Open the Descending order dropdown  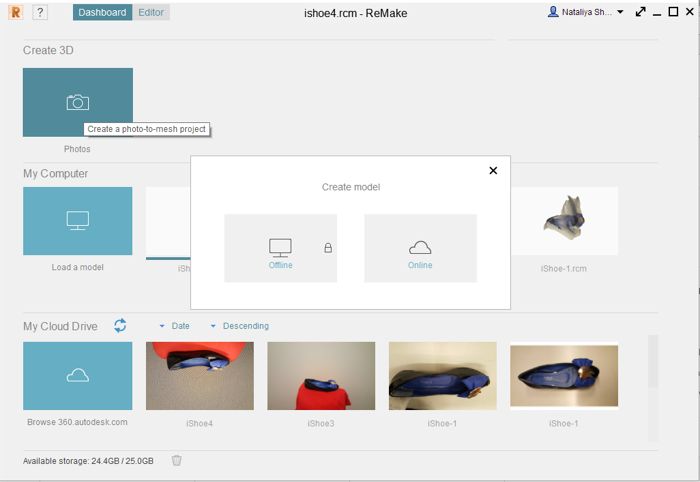(240, 326)
